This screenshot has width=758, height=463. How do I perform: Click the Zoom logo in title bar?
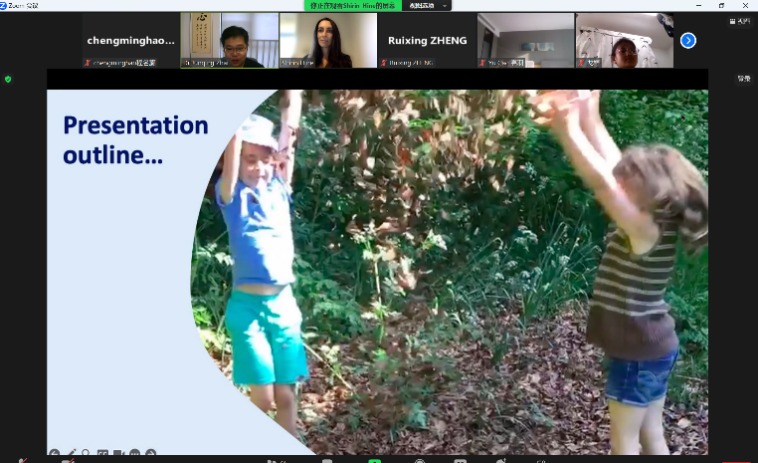5,5
